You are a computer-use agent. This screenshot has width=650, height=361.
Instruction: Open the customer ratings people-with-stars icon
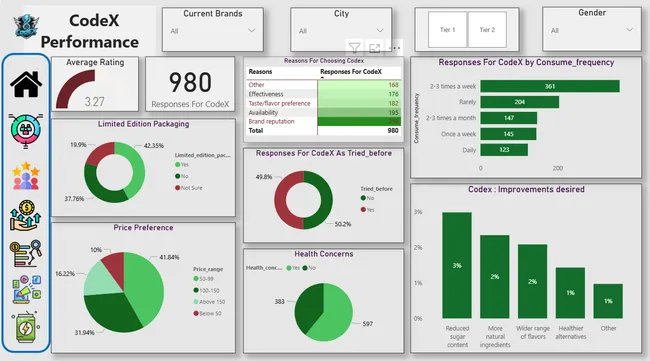pyautogui.click(x=26, y=176)
